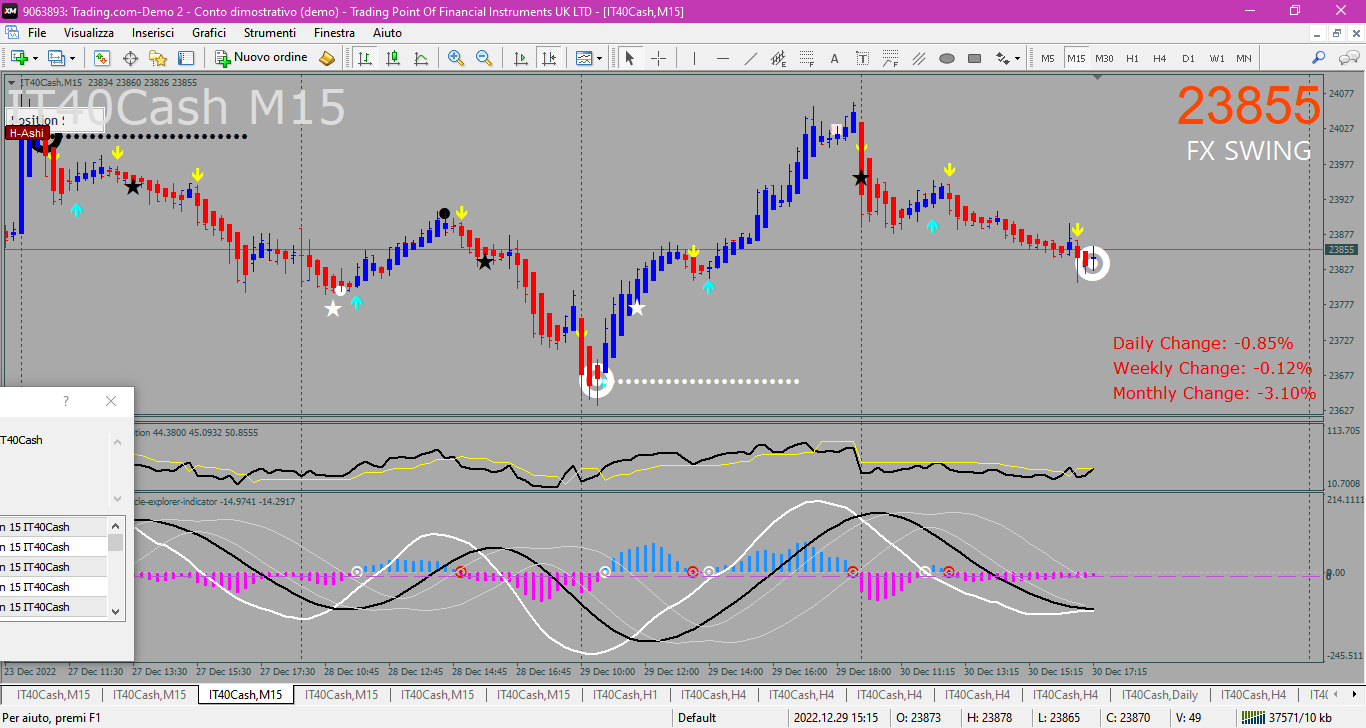
Task: Open MetaEditor yellow book icon
Action: click(x=327, y=58)
